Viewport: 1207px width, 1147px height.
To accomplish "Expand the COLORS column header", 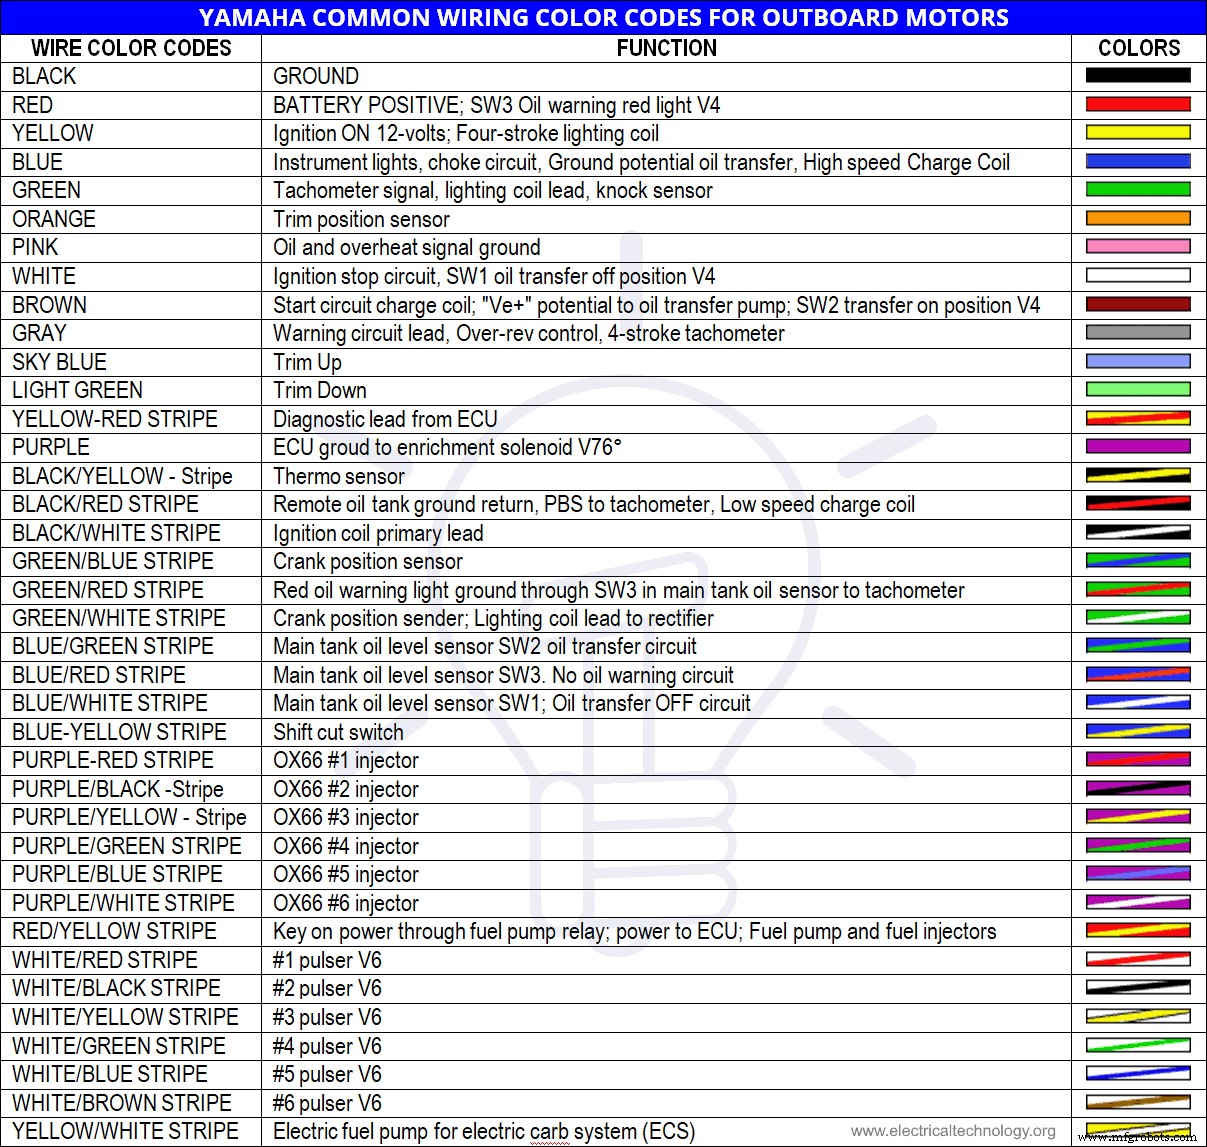I will click(x=1139, y=47).
